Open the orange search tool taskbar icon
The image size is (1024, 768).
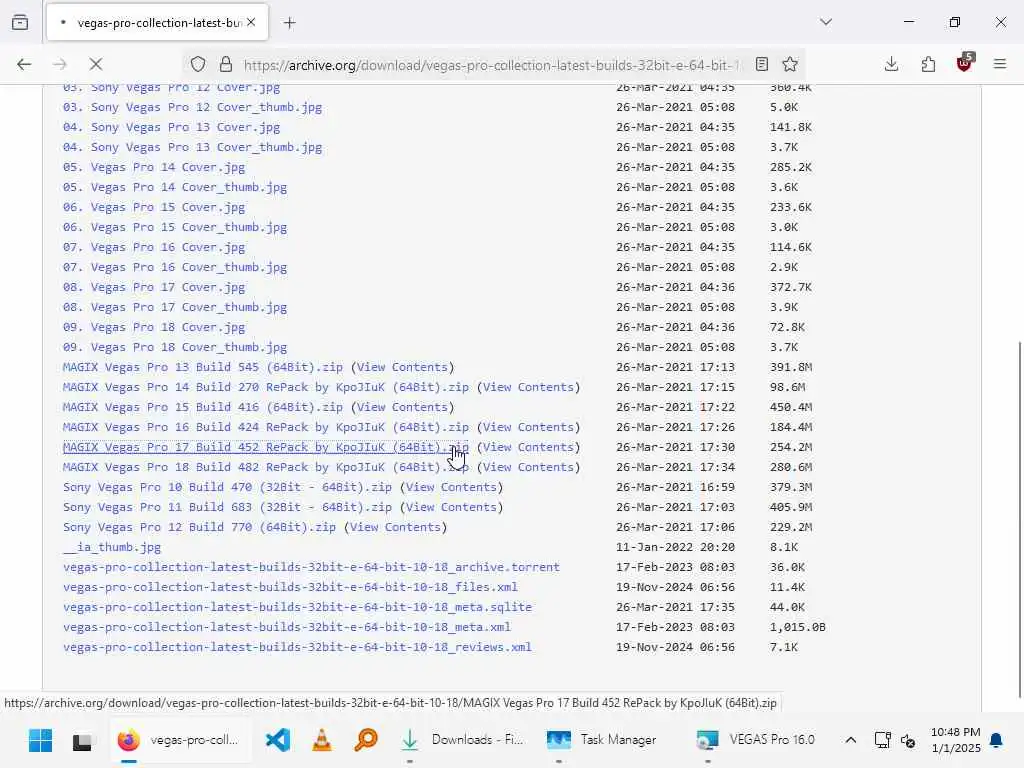366,741
